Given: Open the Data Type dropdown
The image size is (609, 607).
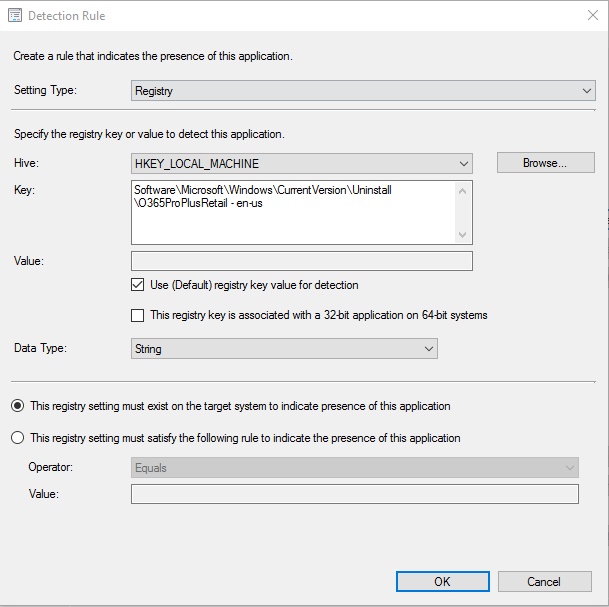Looking at the screenshot, I should 284,349.
